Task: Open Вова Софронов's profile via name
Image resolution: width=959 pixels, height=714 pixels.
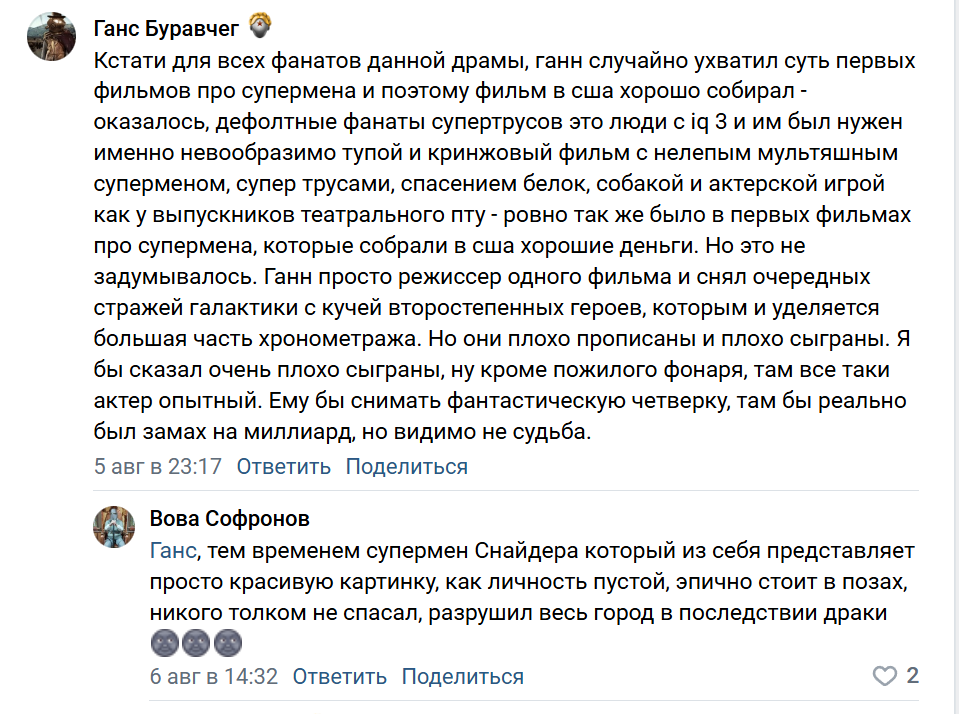Action: click(229, 518)
